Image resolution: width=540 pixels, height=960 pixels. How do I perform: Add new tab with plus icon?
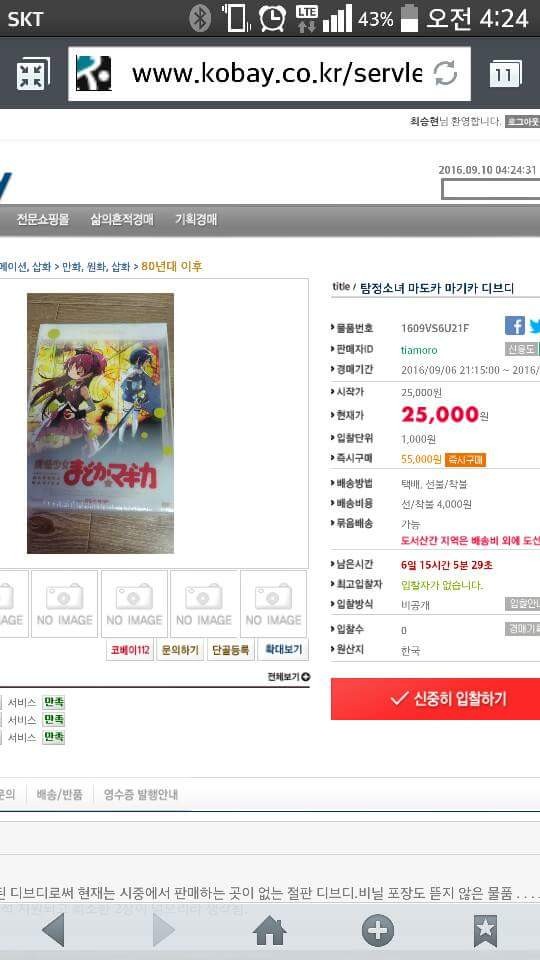click(x=378, y=931)
